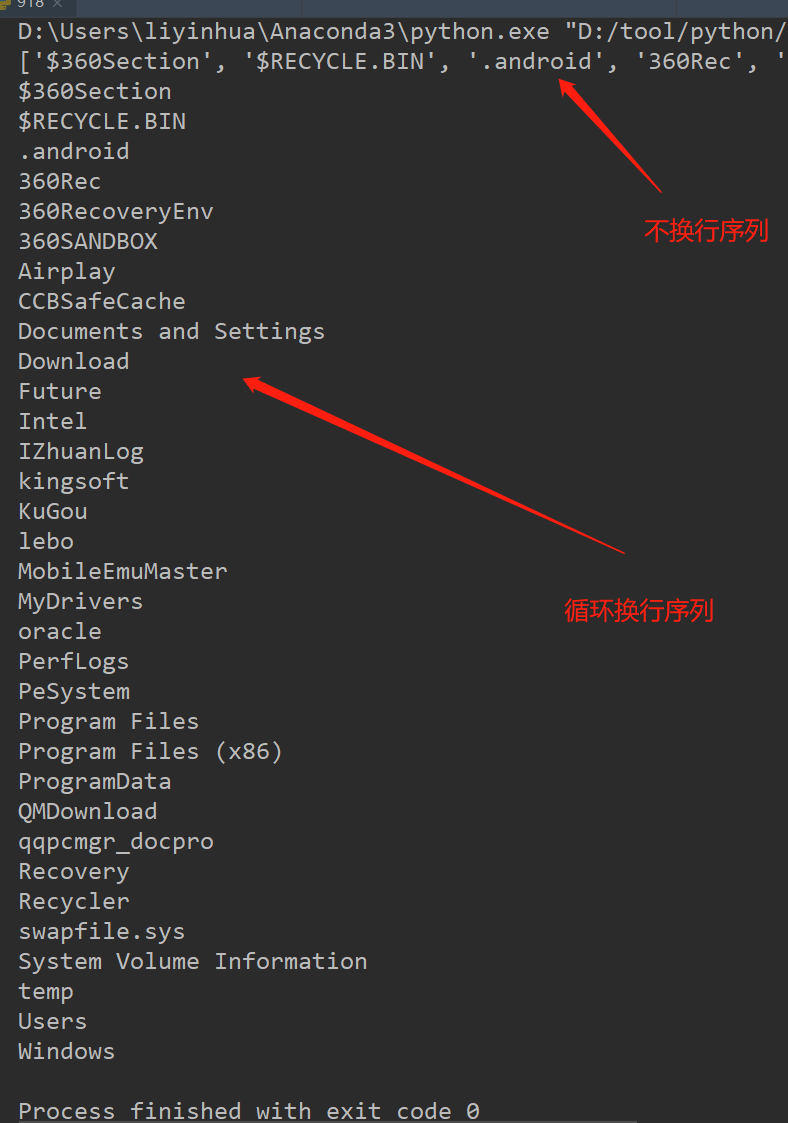
Task: Click the 360RecoveryEnv output line
Action: (x=115, y=212)
